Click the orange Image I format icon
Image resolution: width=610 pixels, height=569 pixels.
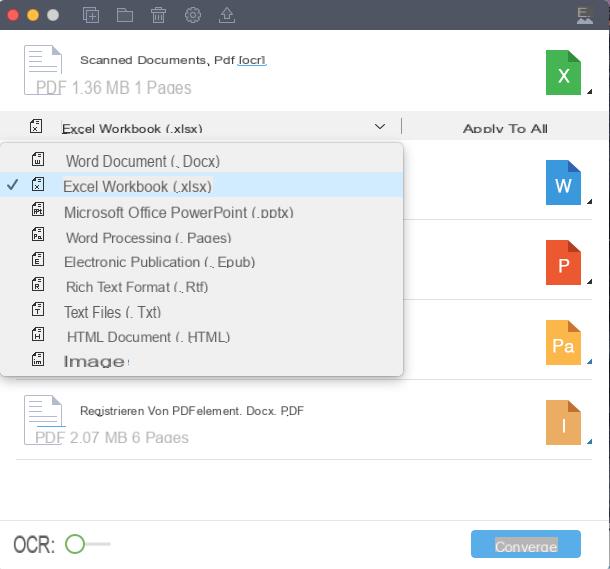coord(563,423)
